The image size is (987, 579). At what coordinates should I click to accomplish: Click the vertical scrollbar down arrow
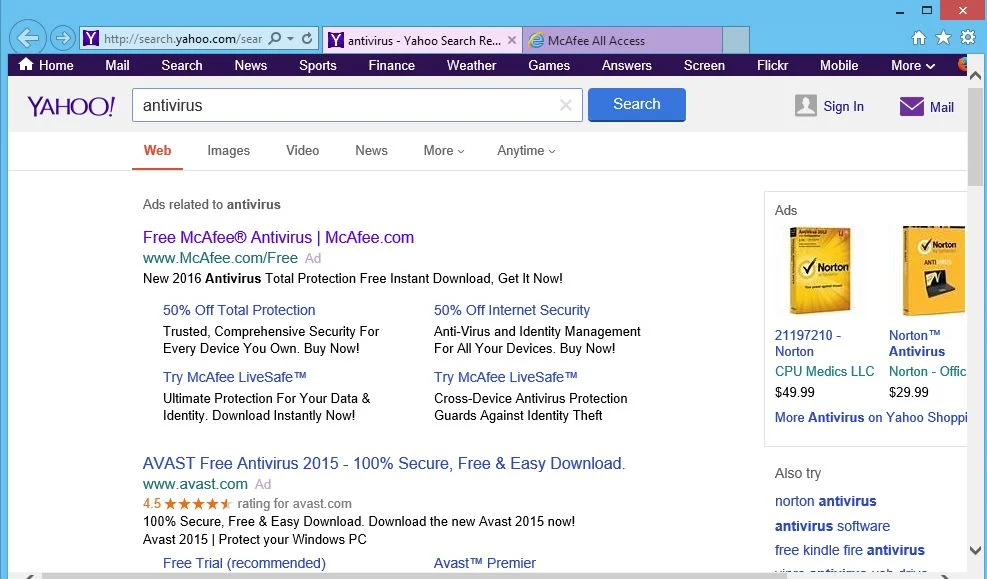pos(975,550)
